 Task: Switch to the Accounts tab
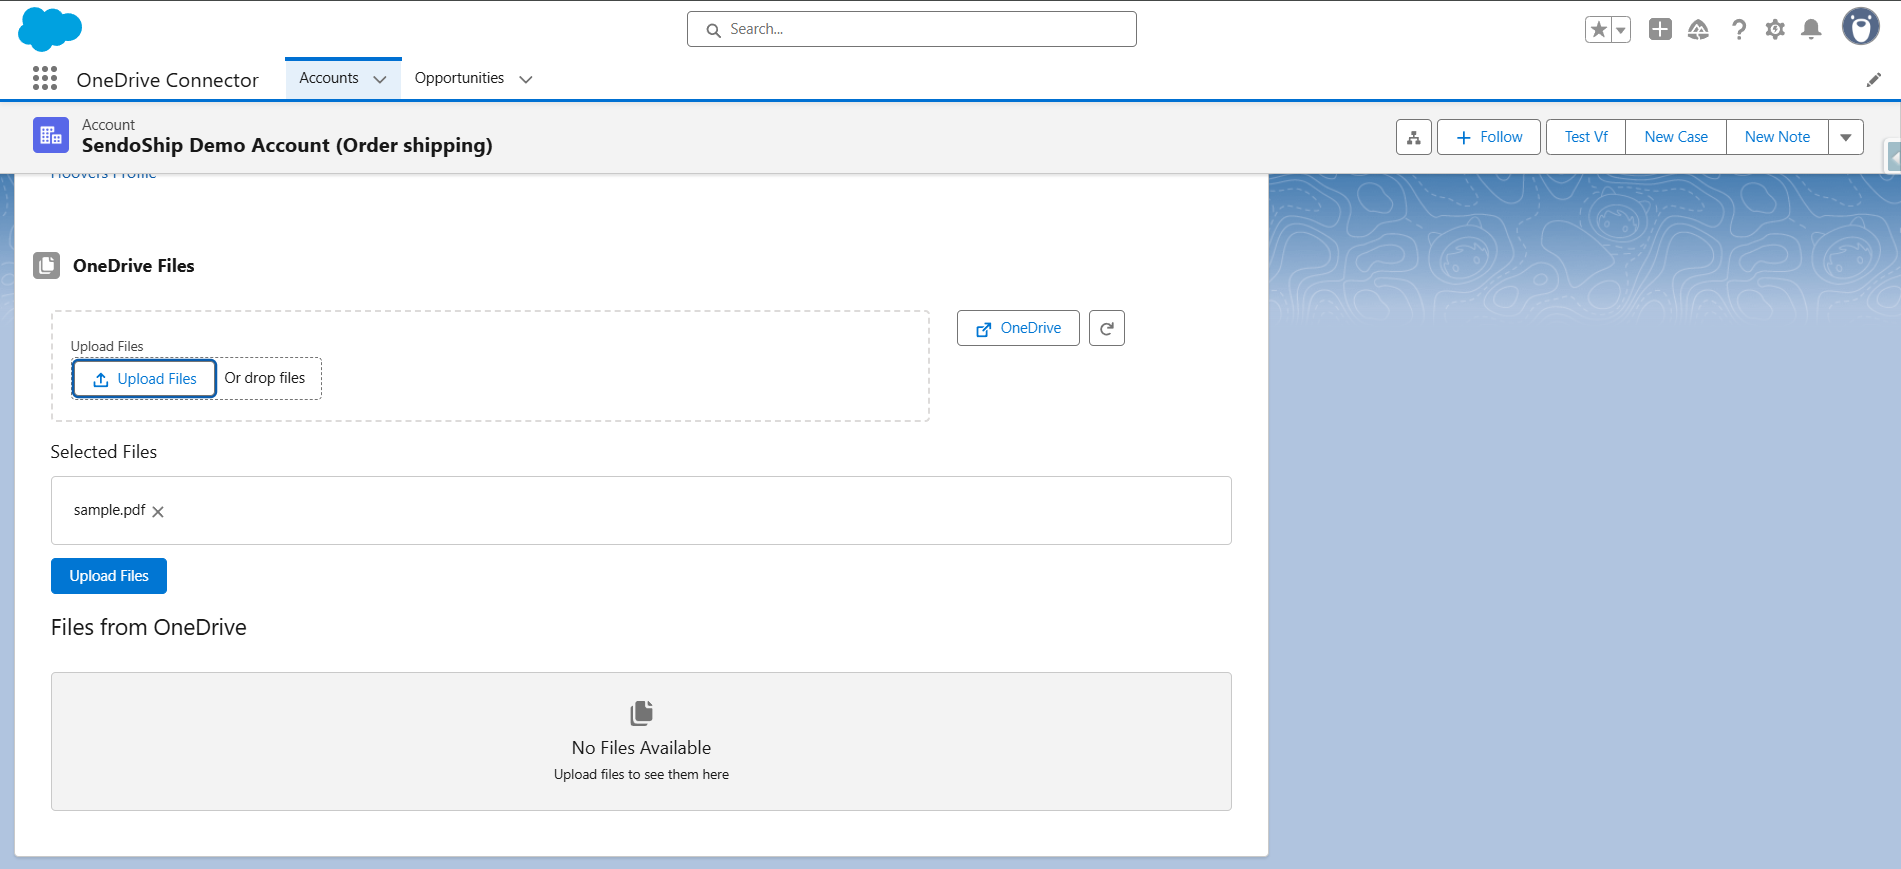pos(329,78)
